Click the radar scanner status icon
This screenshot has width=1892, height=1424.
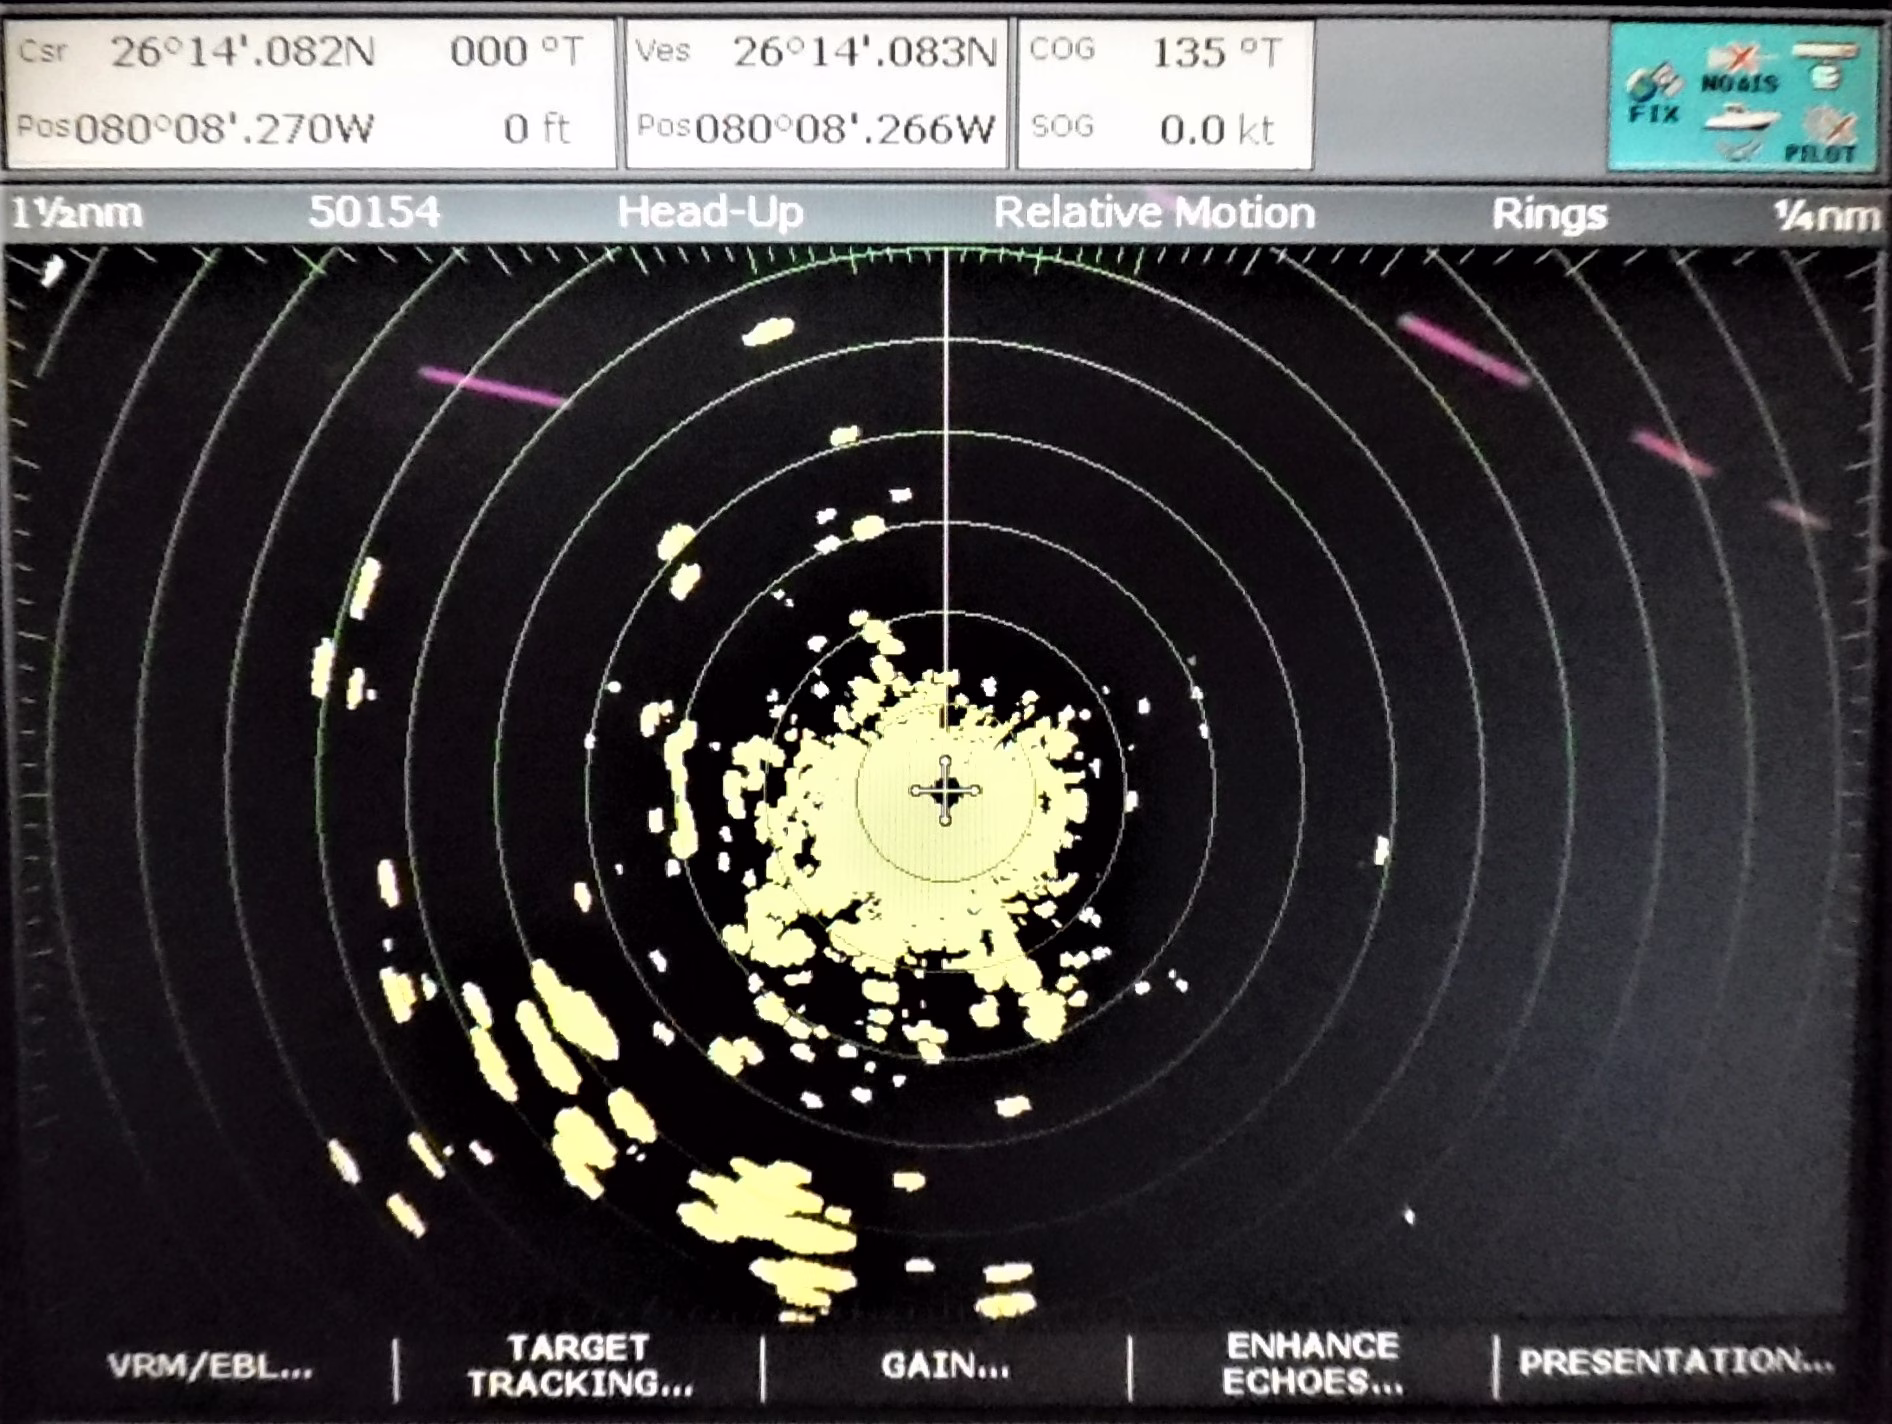coord(1826,65)
